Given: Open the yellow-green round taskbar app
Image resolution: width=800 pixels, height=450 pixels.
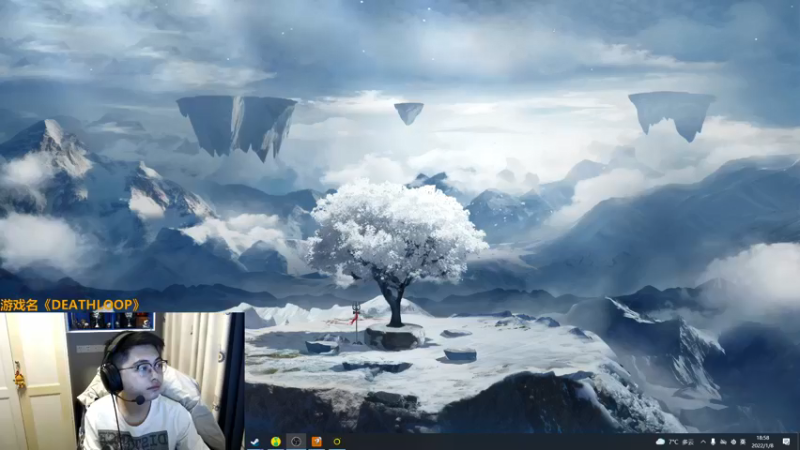Looking at the screenshot, I should coord(276,442).
